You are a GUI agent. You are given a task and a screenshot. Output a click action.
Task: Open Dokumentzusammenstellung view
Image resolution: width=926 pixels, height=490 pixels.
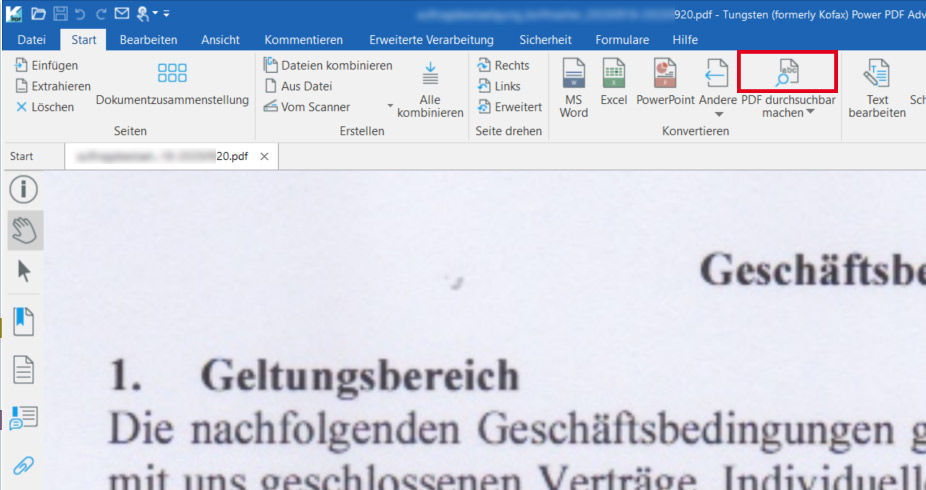tap(172, 85)
